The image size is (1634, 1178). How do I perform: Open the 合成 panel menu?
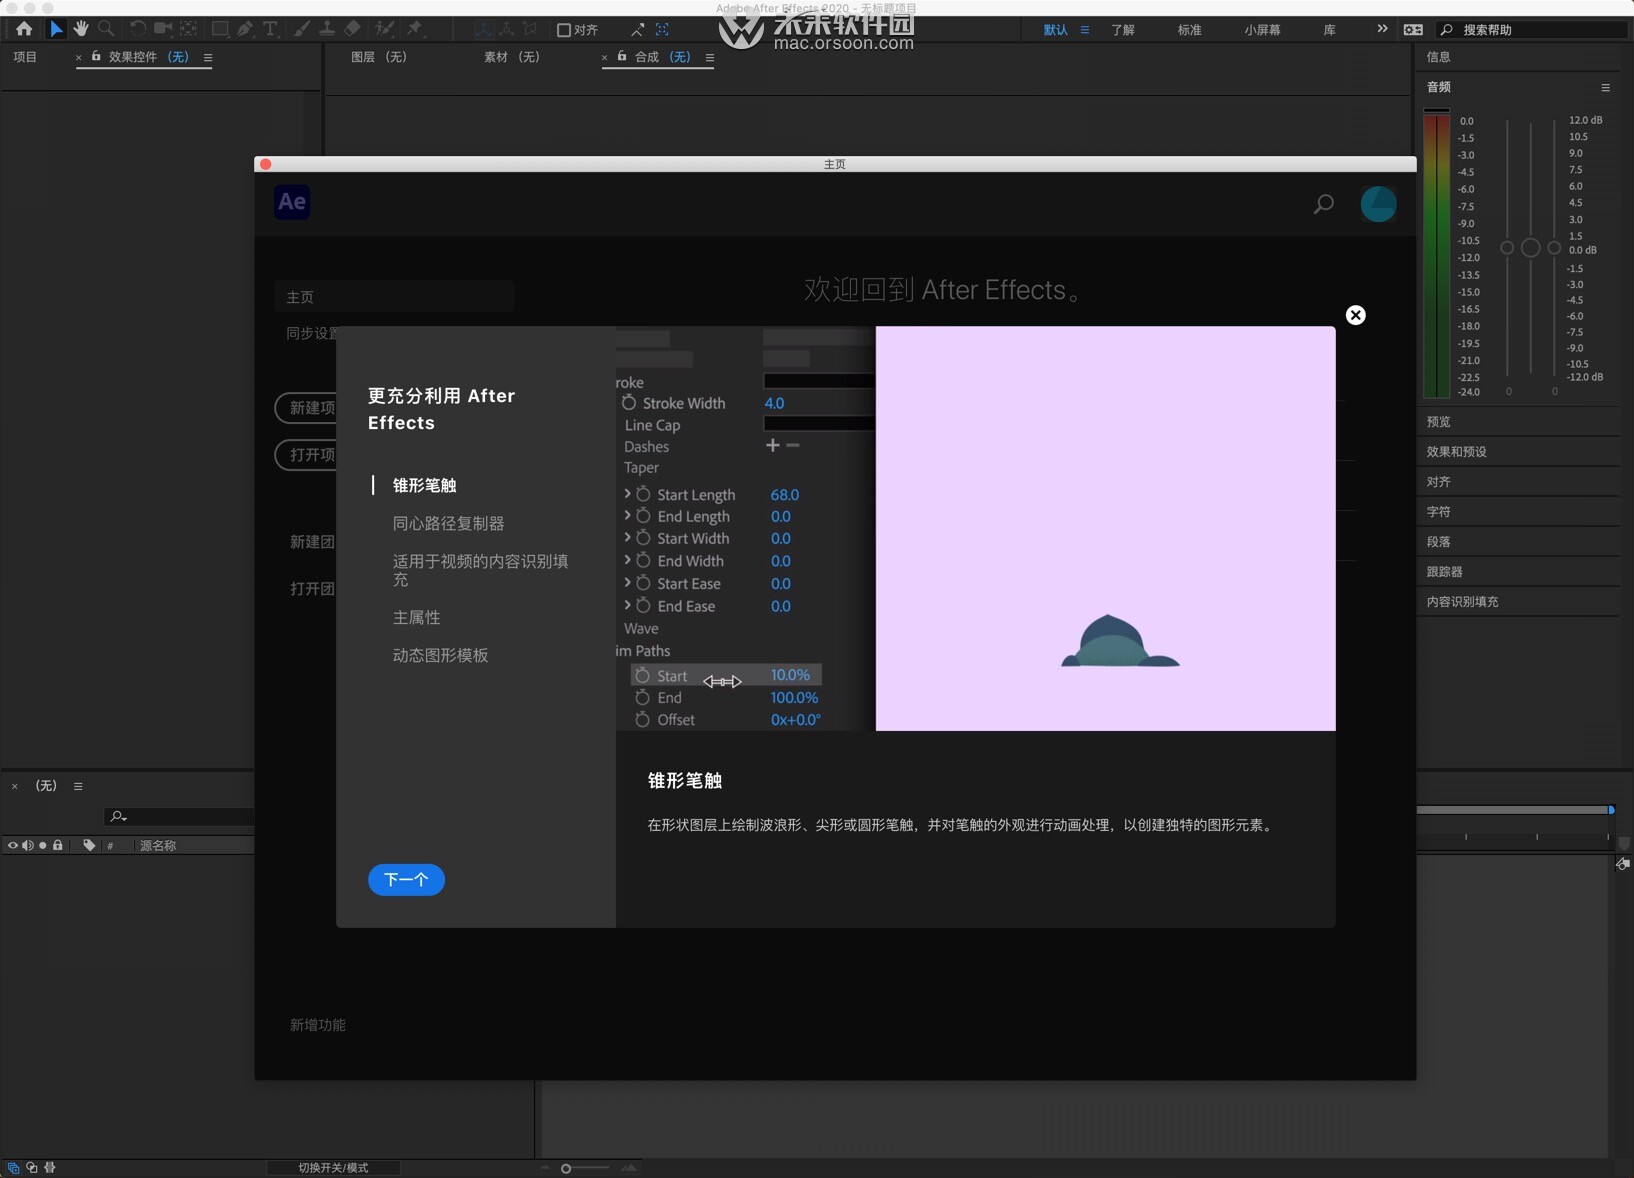point(710,57)
